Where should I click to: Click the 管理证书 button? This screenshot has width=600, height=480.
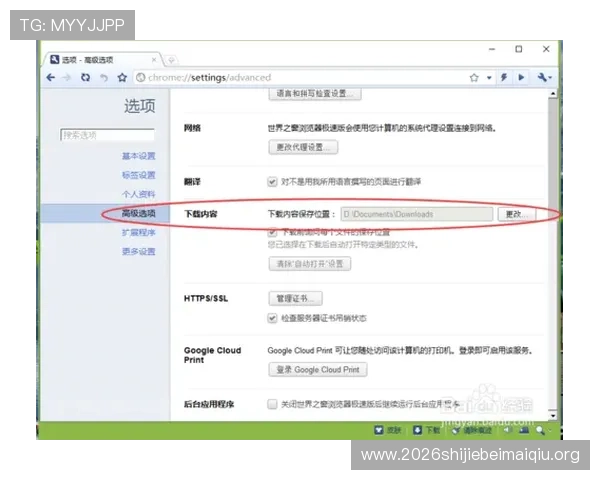coord(295,298)
